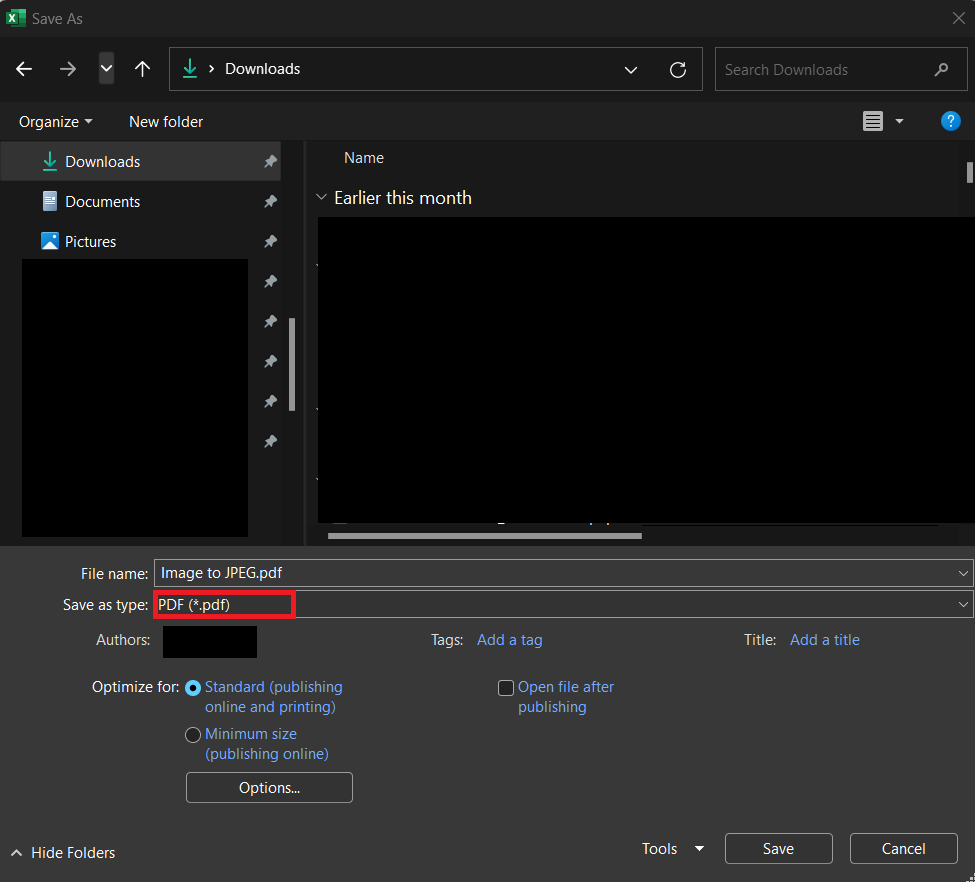
Task: Click the search magnifier icon
Action: (941, 70)
